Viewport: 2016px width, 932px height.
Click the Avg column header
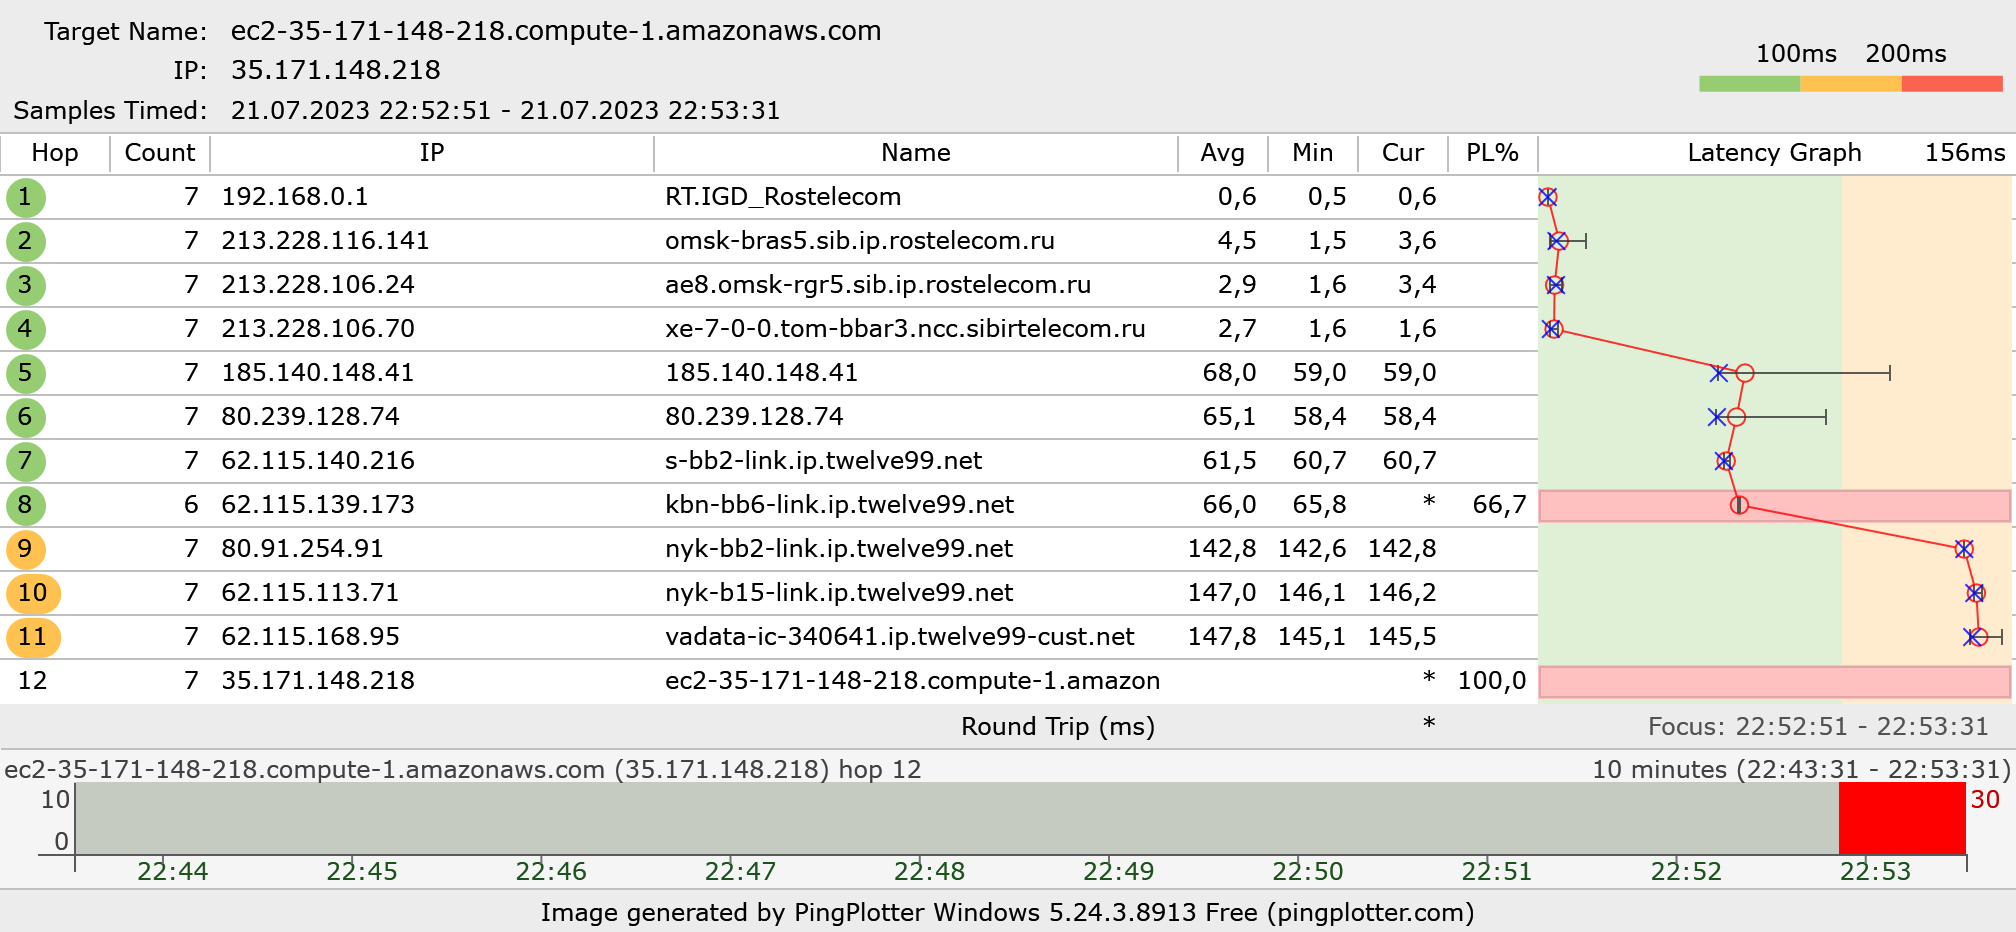click(x=1223, y=153)
